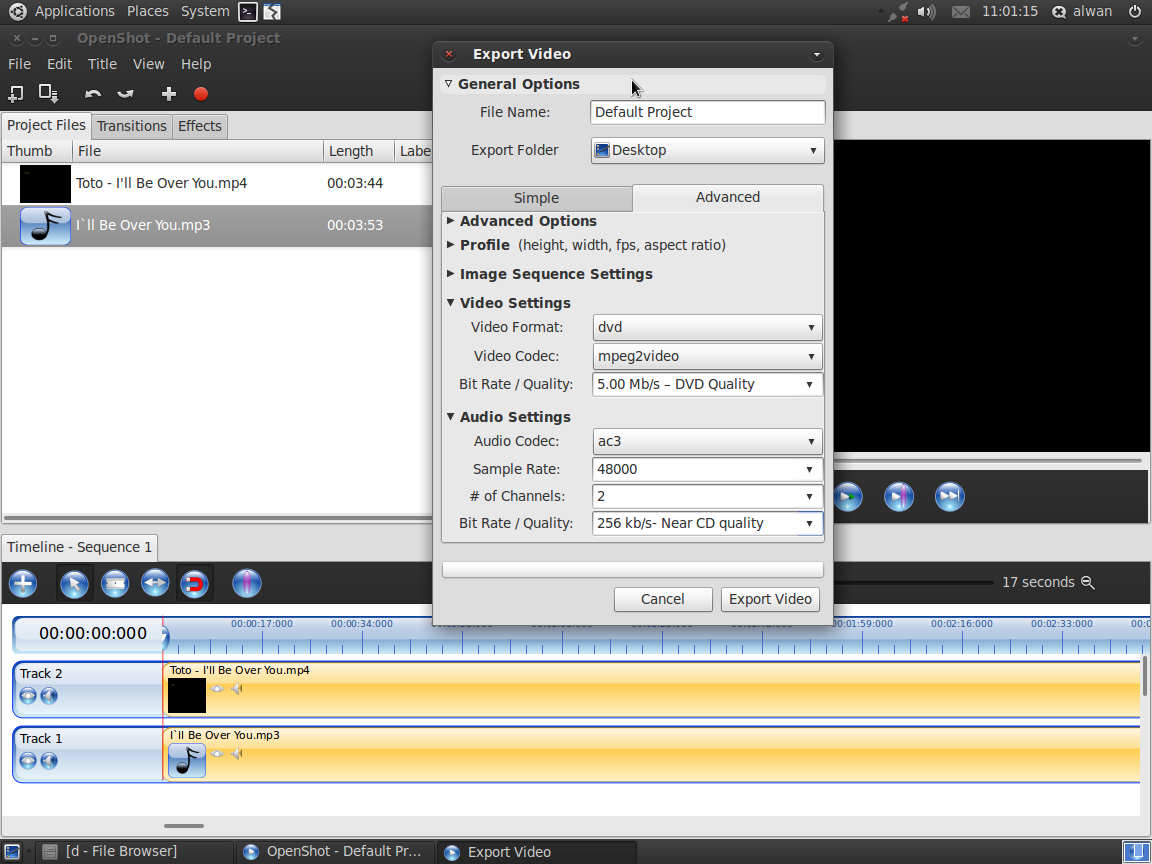This screenshot has width=1152, height=864.
Task: Open the Transitions tab
Action: click(131, 126)
